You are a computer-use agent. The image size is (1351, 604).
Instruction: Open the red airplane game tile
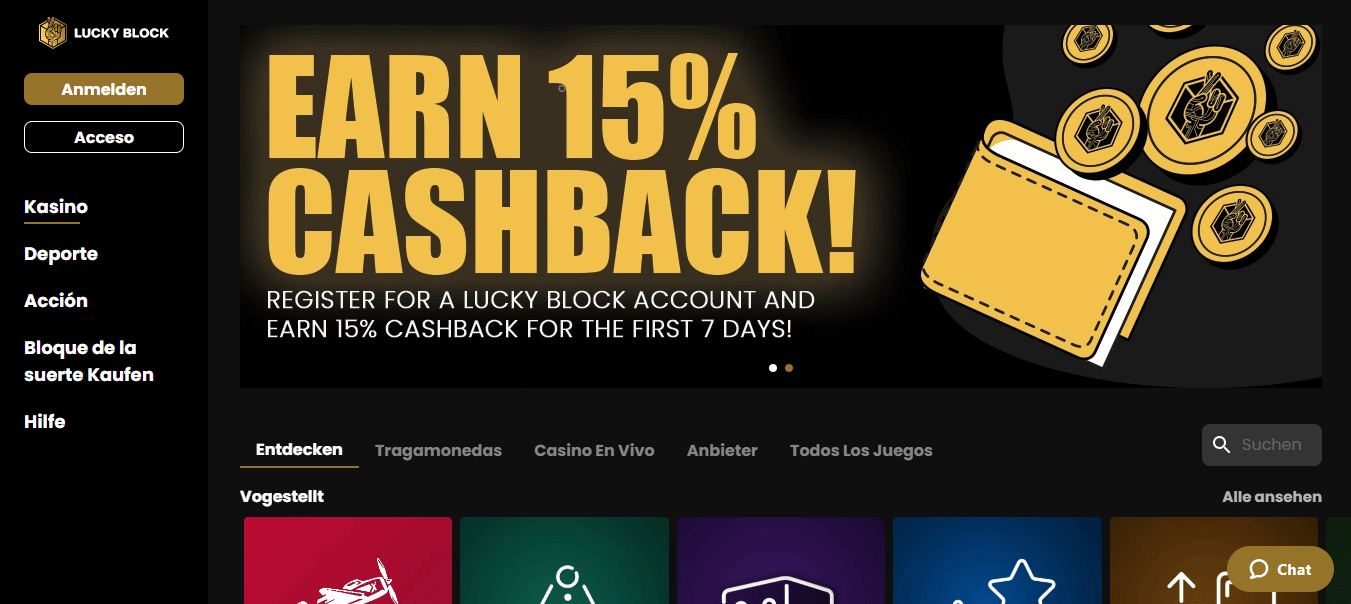tap(348, 560)
